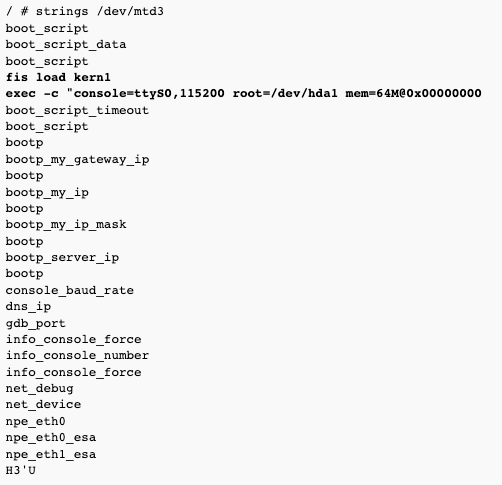Screen dimensions: 502x485
Task: Click the 'npe_eth1_esa' line
Action: pyautogui.click(x=51, y=454)
